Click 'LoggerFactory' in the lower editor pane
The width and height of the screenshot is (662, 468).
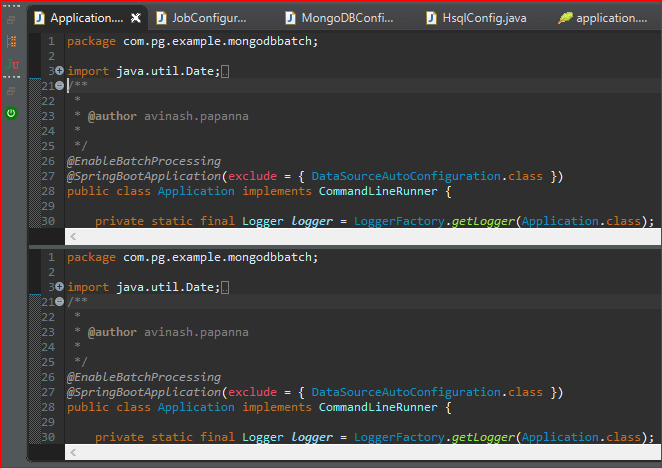tap(399, 437)
